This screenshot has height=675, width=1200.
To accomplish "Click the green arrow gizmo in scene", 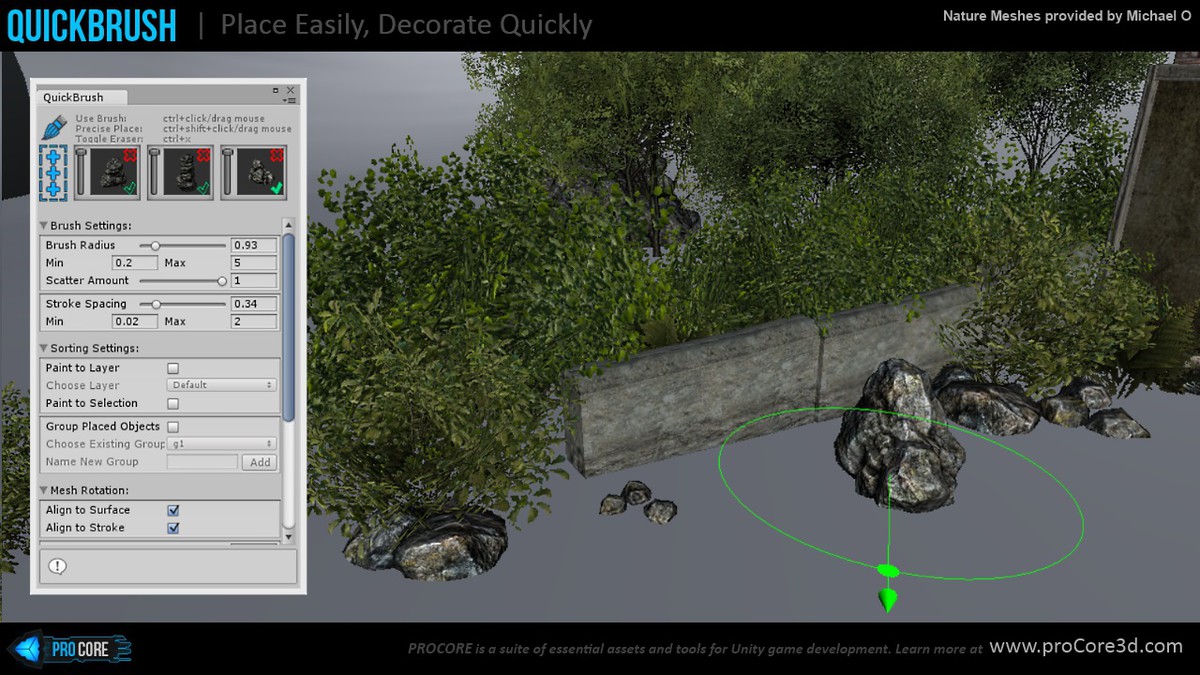I will [x=887, y=600].
